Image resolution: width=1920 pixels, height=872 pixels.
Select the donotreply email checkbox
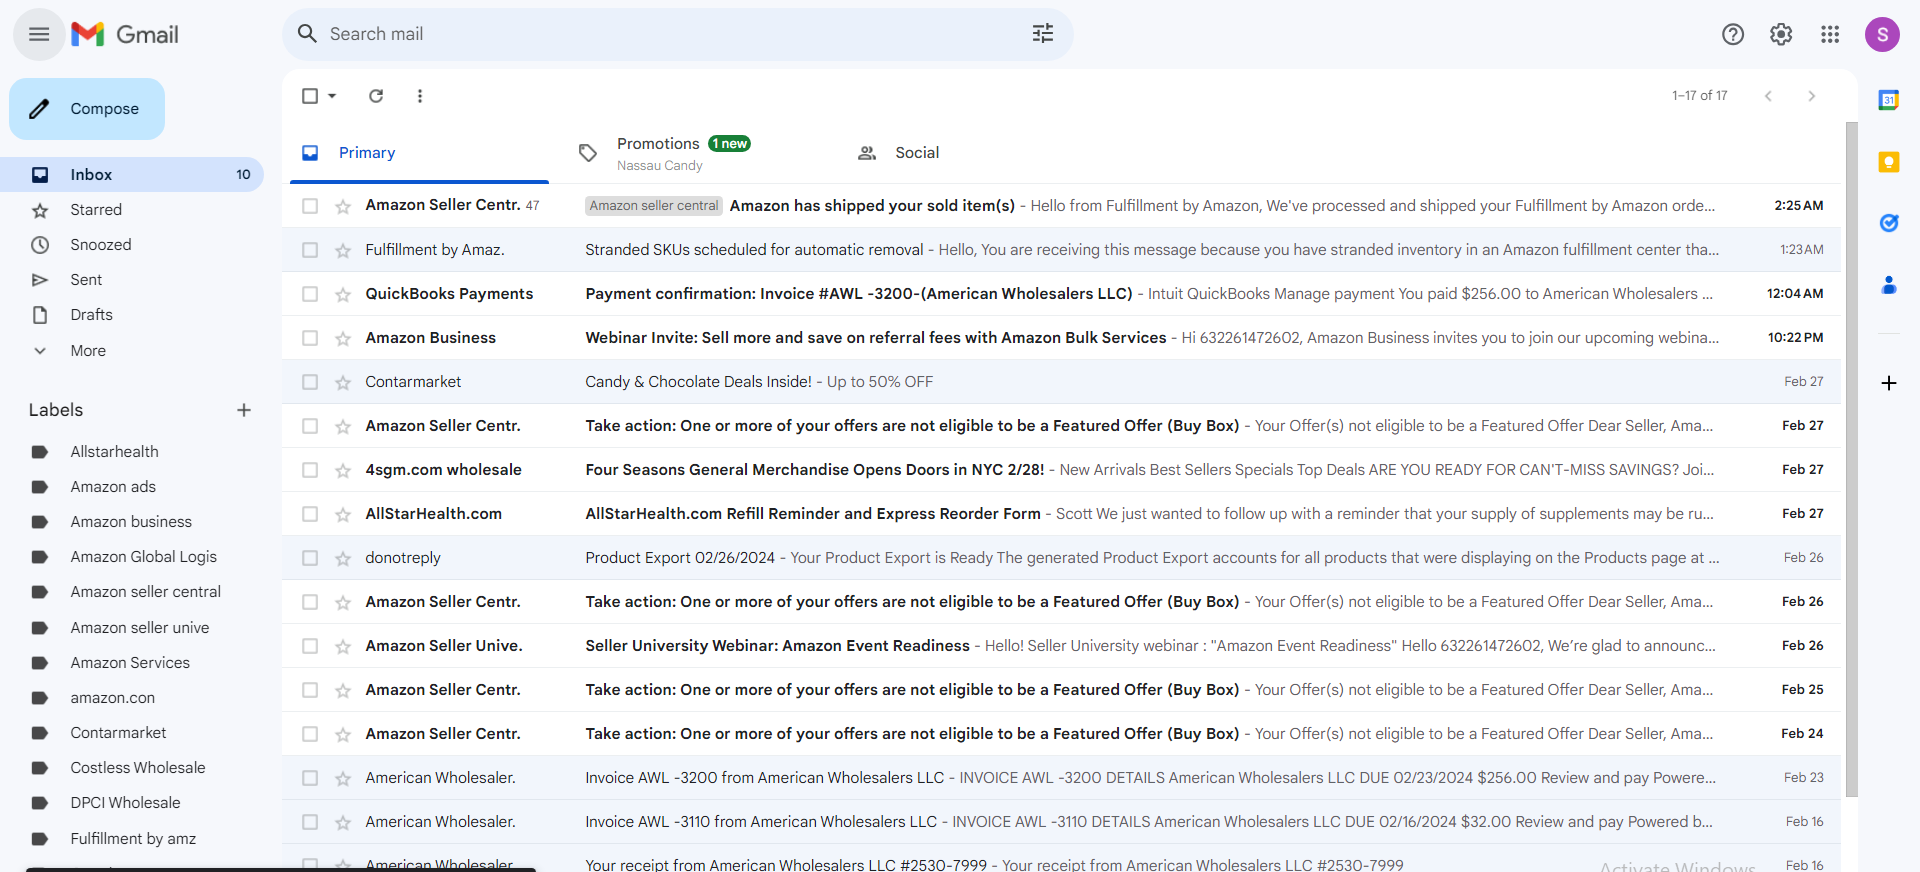pyautogui.click(x=310, y=558)
